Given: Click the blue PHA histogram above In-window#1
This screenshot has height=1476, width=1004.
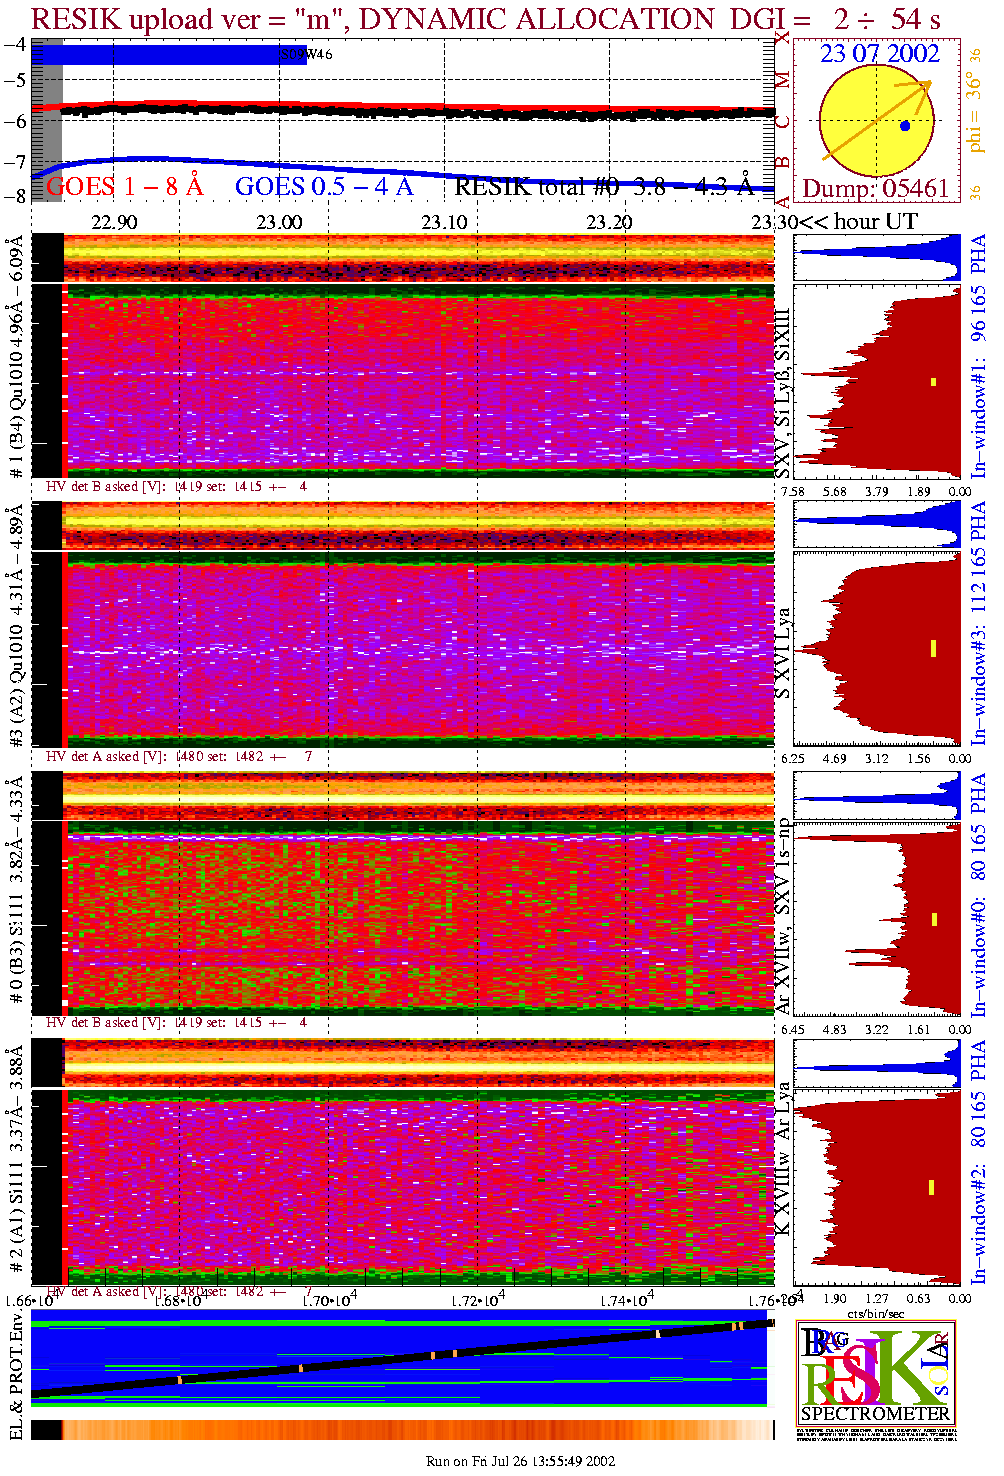Looking at the screenshot, I should [877, 256].
